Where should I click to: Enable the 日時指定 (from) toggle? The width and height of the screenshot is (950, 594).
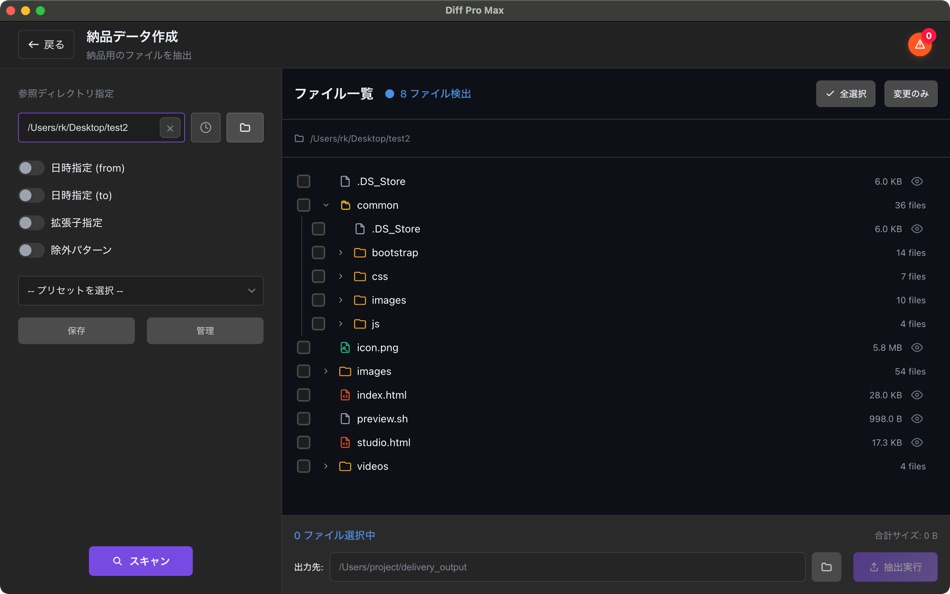click(30, 168)
